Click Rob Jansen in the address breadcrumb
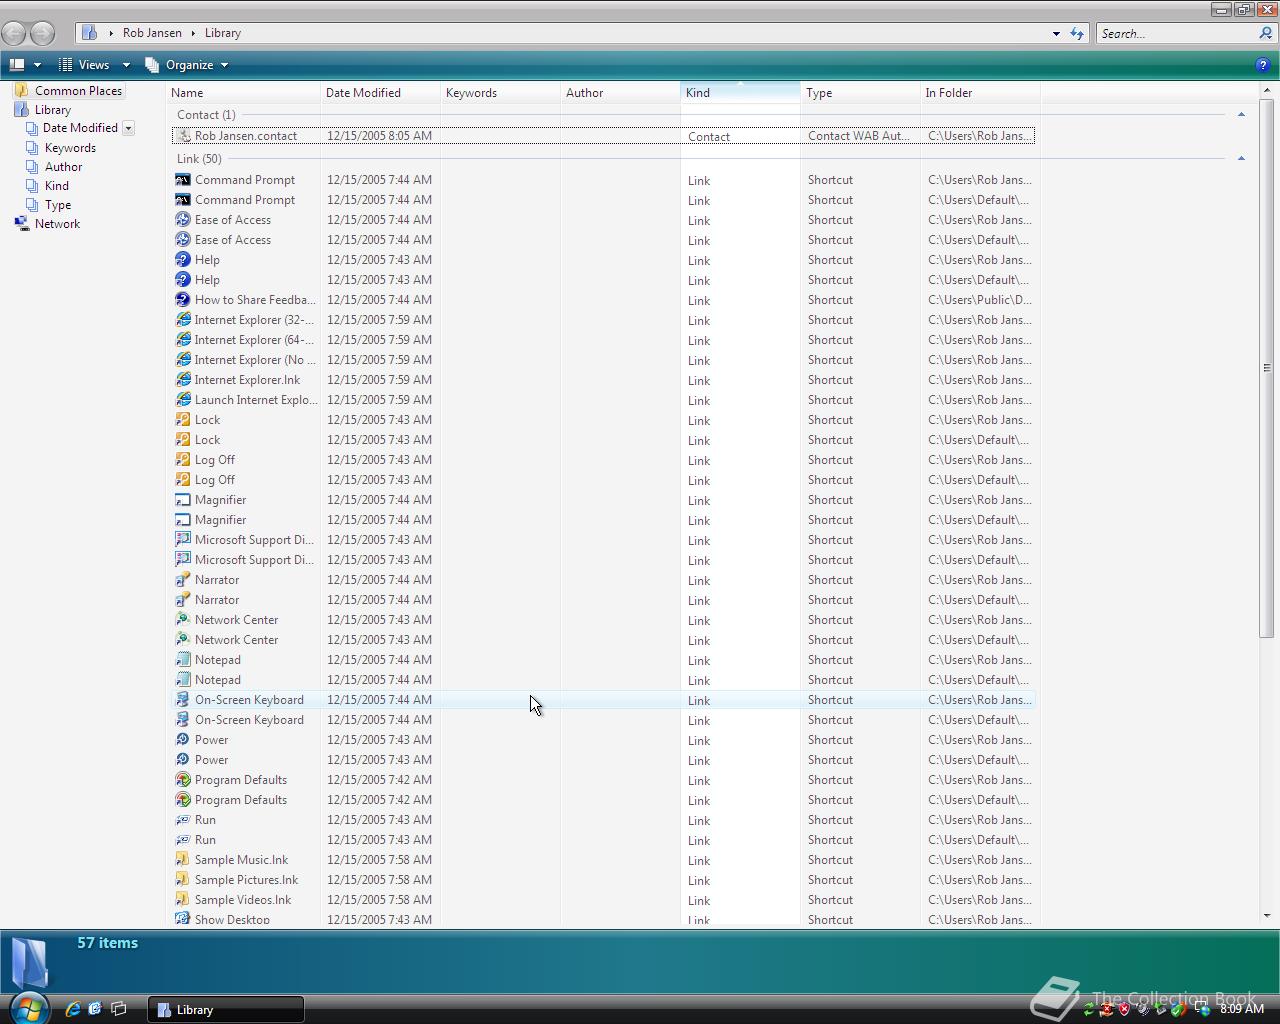The image size is (1280, 1024). (152, 33)
